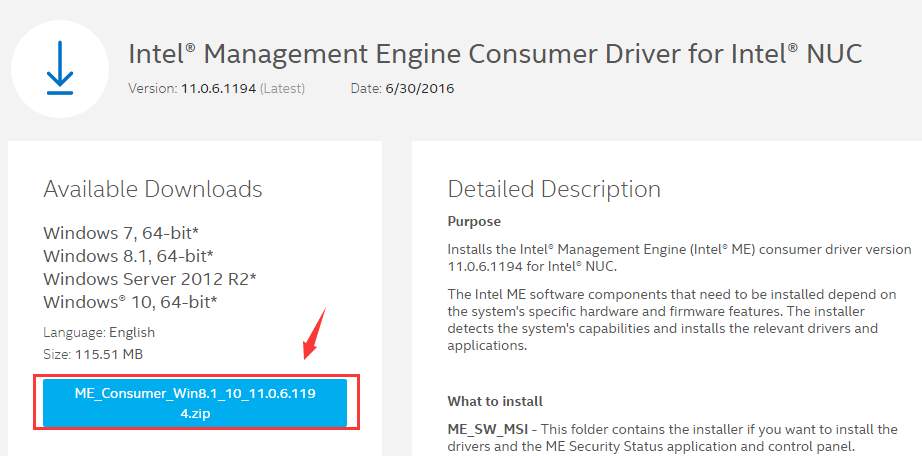Screen dimensions: 922x456
Task: Click the ME_Consumer_Win8.1_10 zip download button
Action: [x=195, y=402]
